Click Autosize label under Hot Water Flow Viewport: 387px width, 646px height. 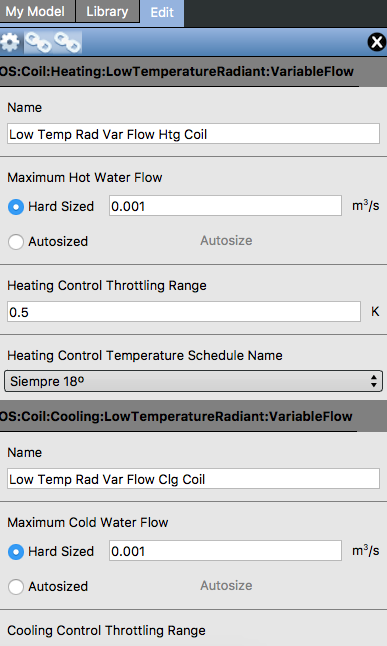click(x=226, y=241)
